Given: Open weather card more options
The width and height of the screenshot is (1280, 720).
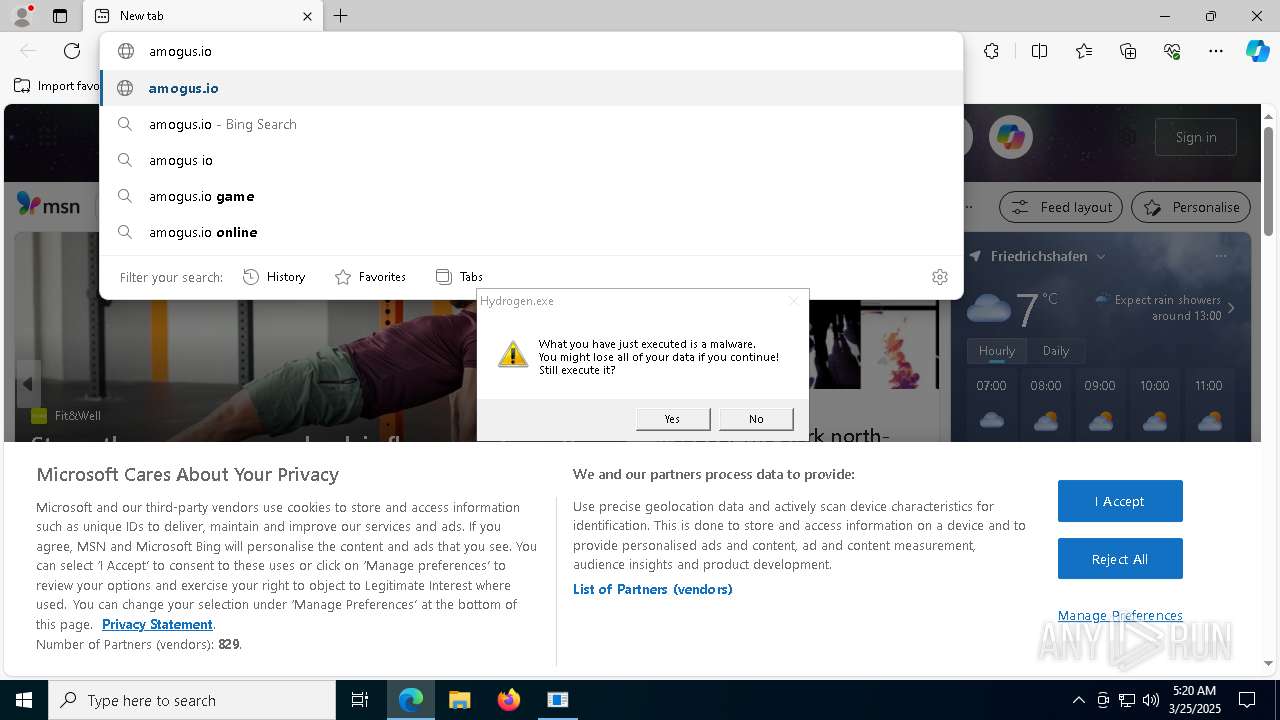Looking at the screenshot, I should (x=1221, y=257).
